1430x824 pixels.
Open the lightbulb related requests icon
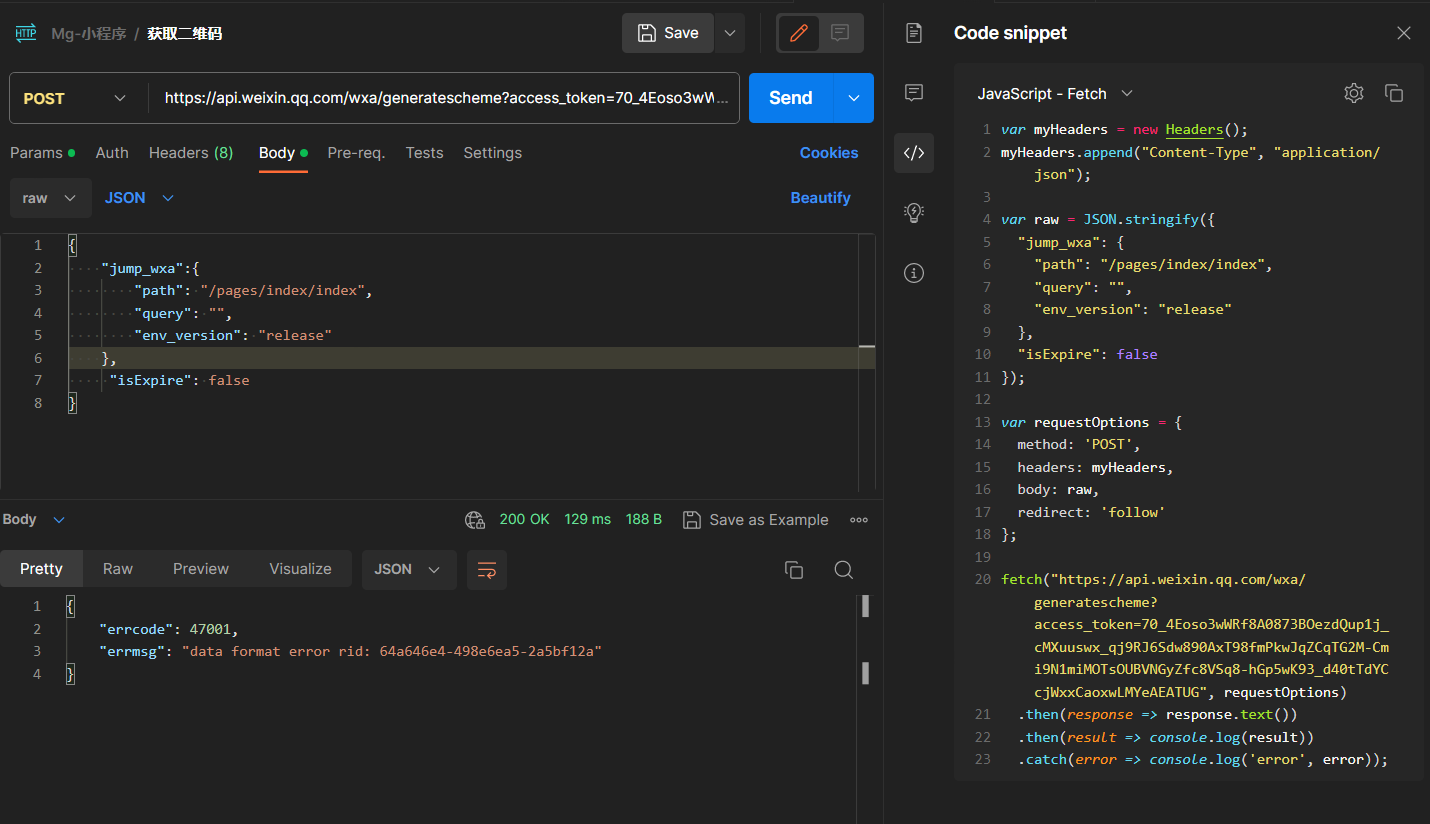913,212
